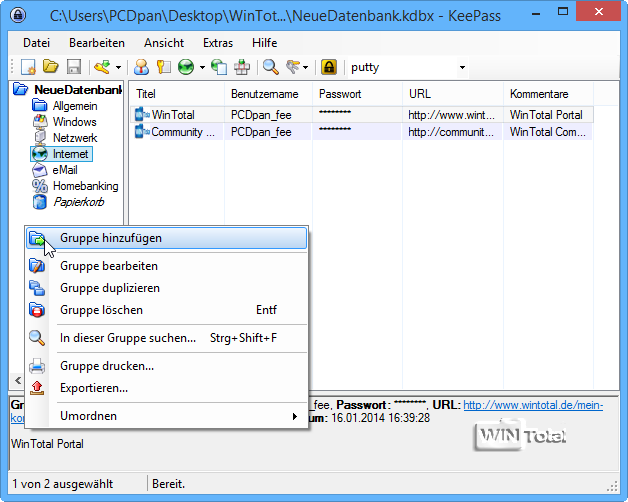Open the Extras menu

(x=218, y=43)
